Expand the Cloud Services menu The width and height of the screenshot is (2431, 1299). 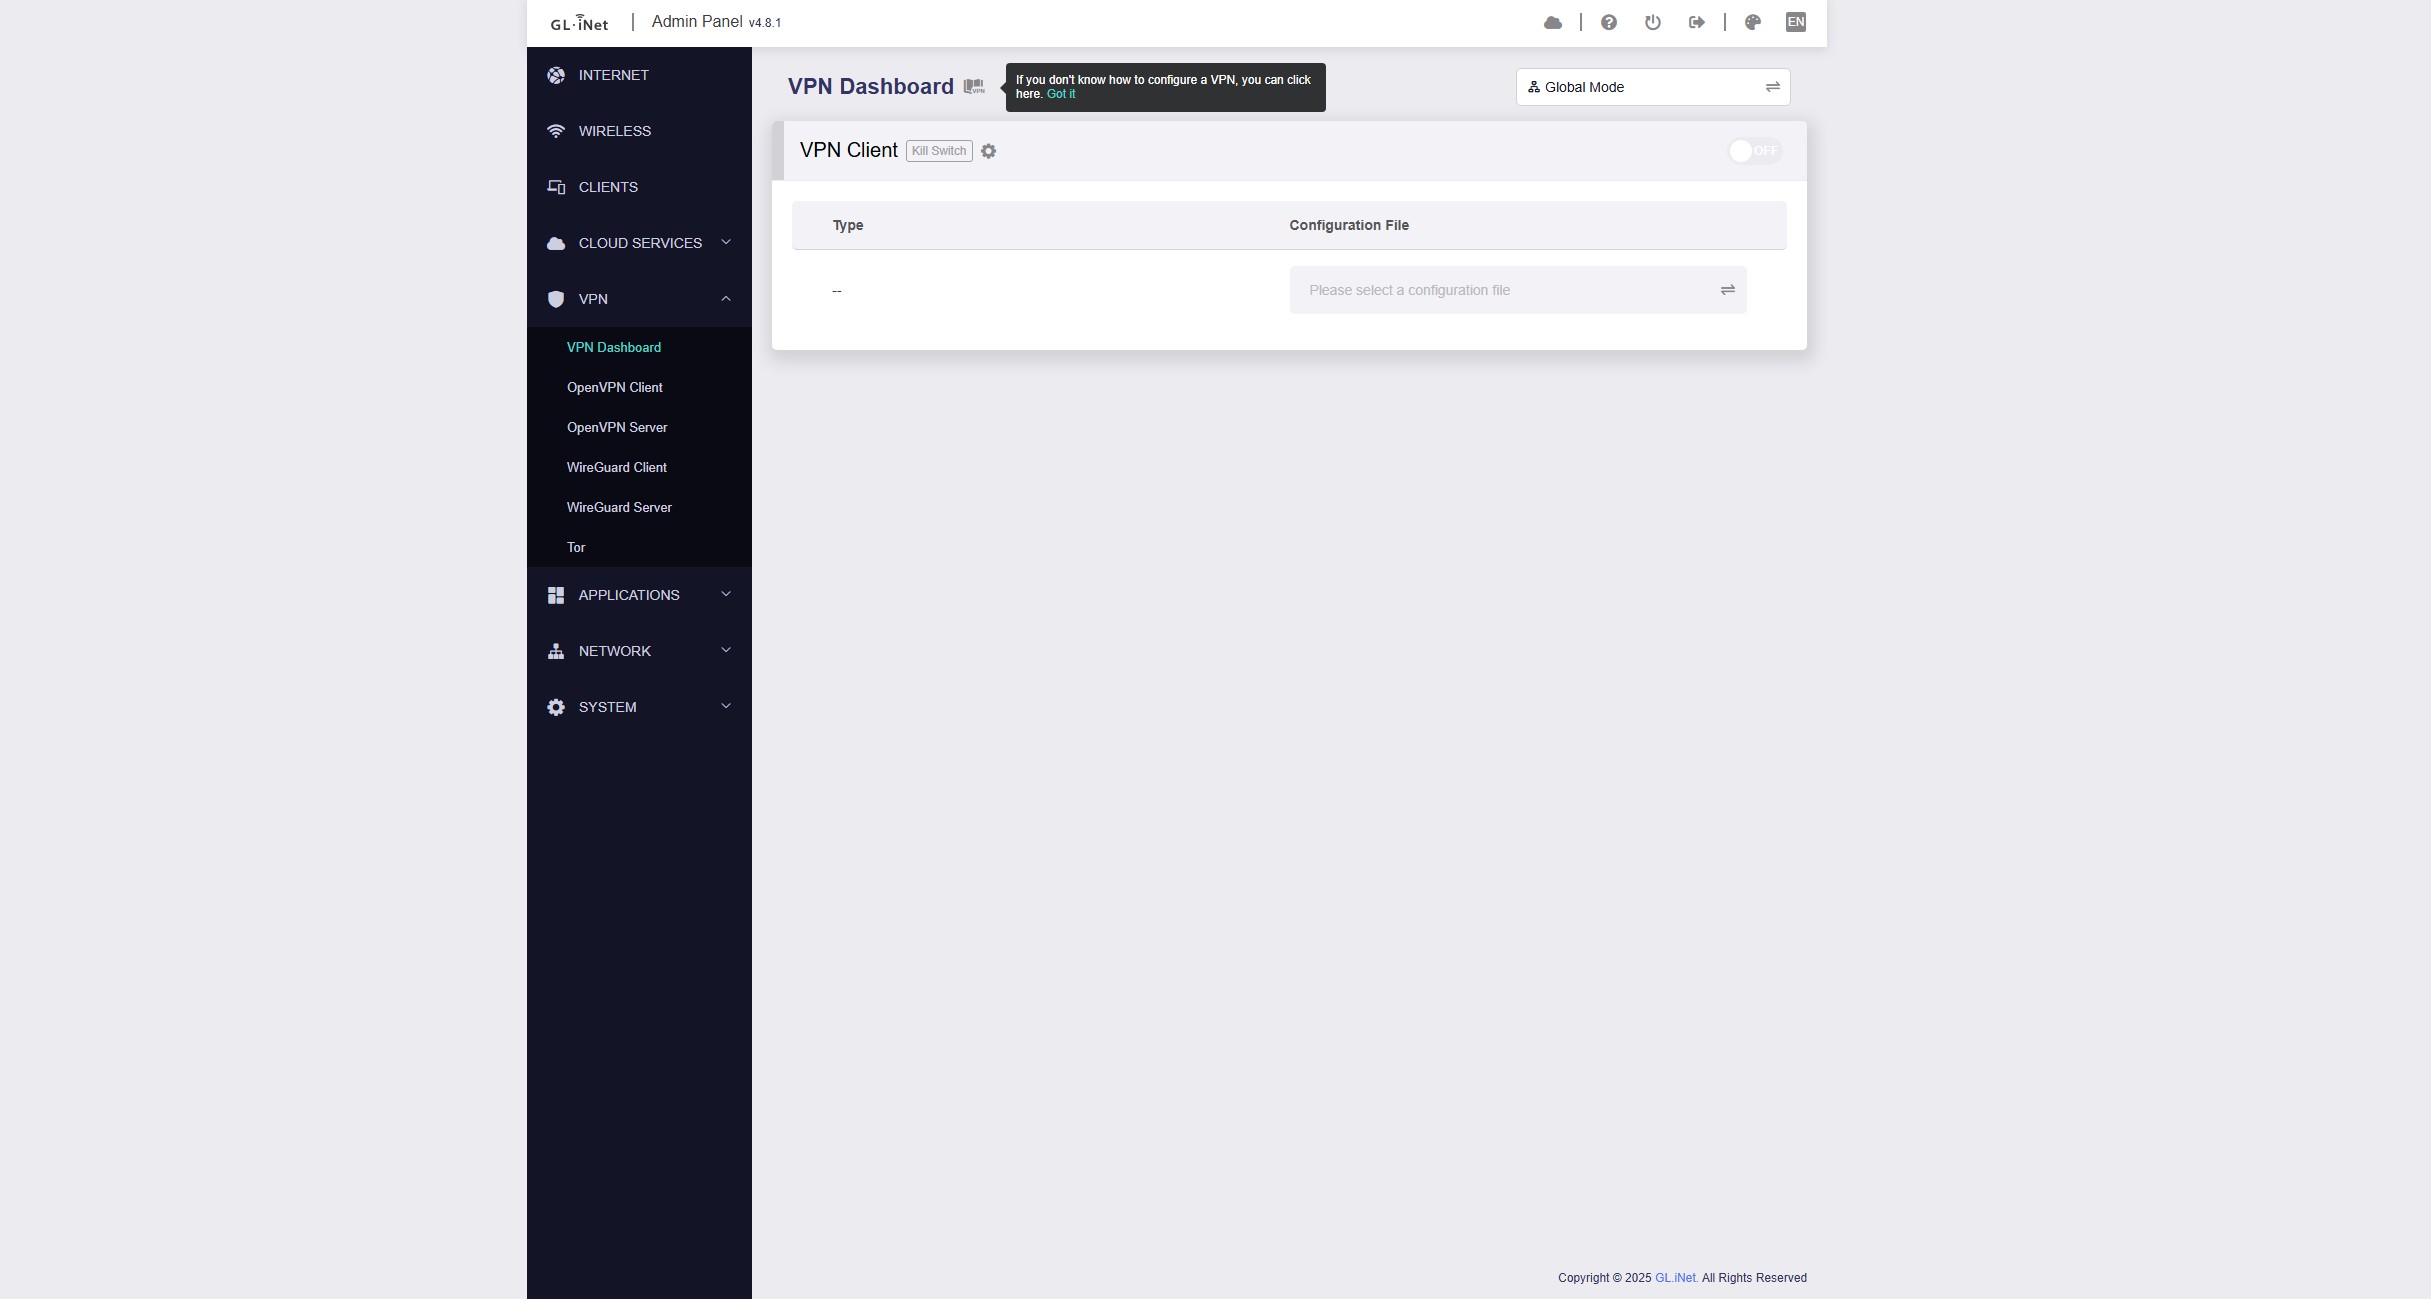coord(639,243)
